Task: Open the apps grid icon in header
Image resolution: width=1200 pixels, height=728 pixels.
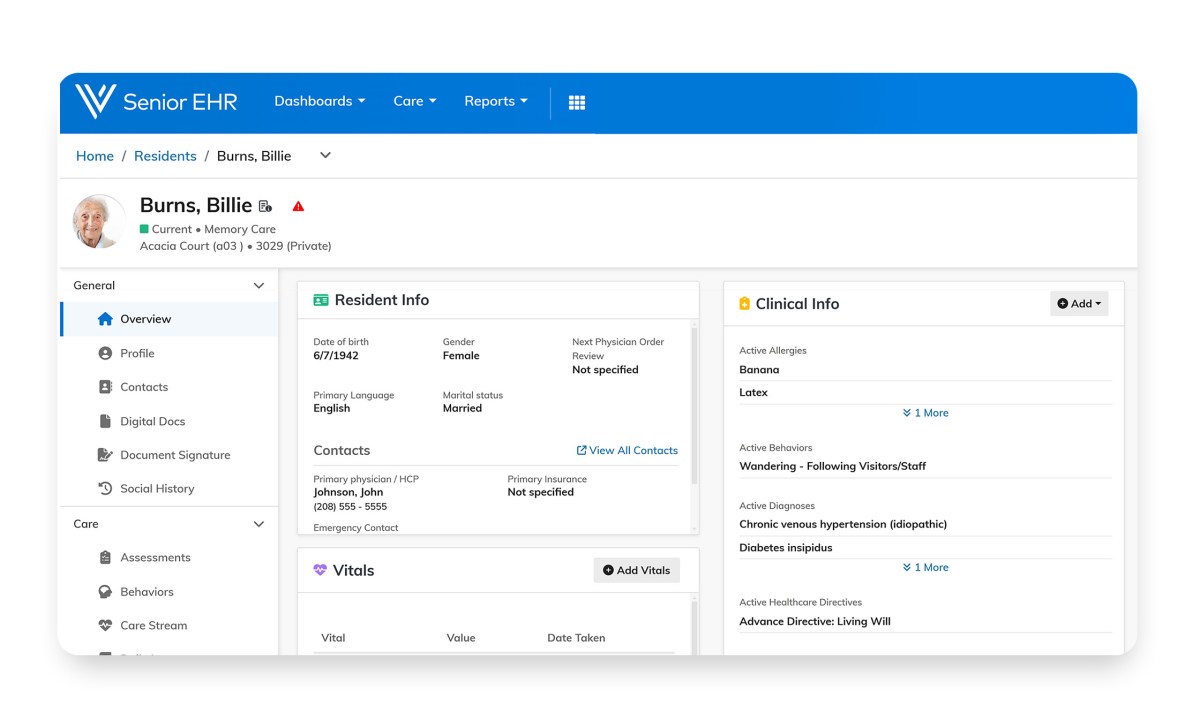Action: point(577,102)
